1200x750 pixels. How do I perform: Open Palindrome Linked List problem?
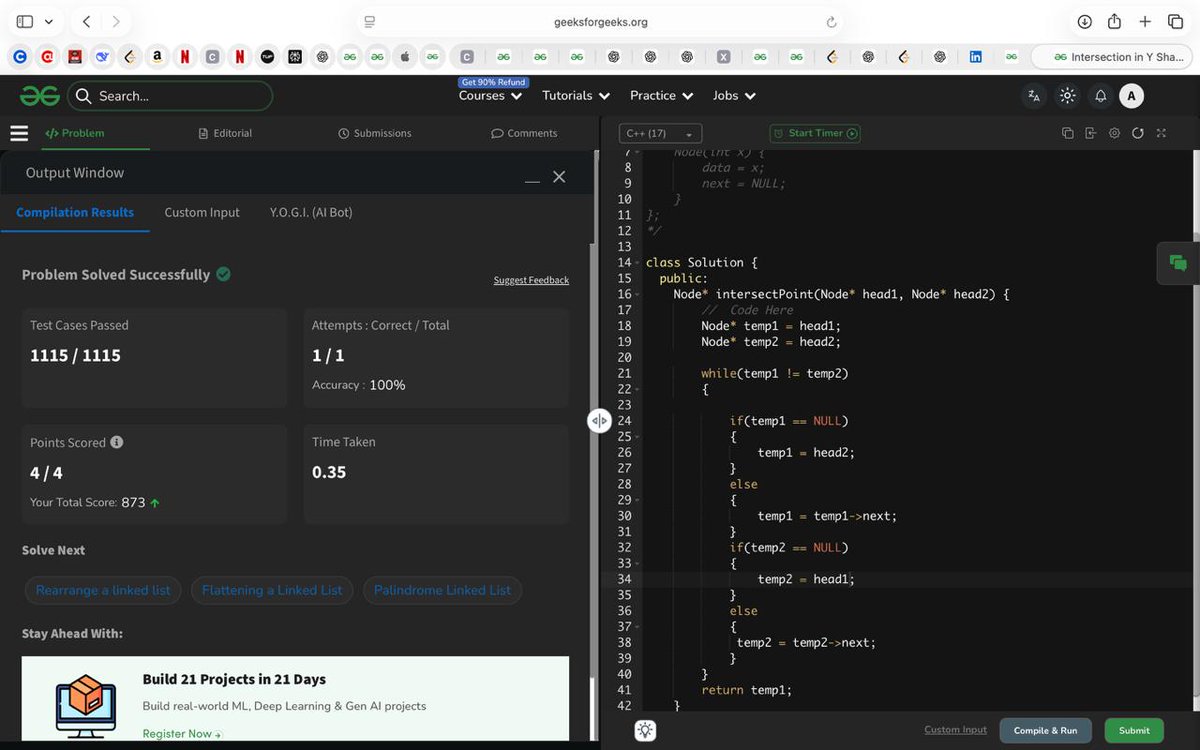(x=442, y=590)
